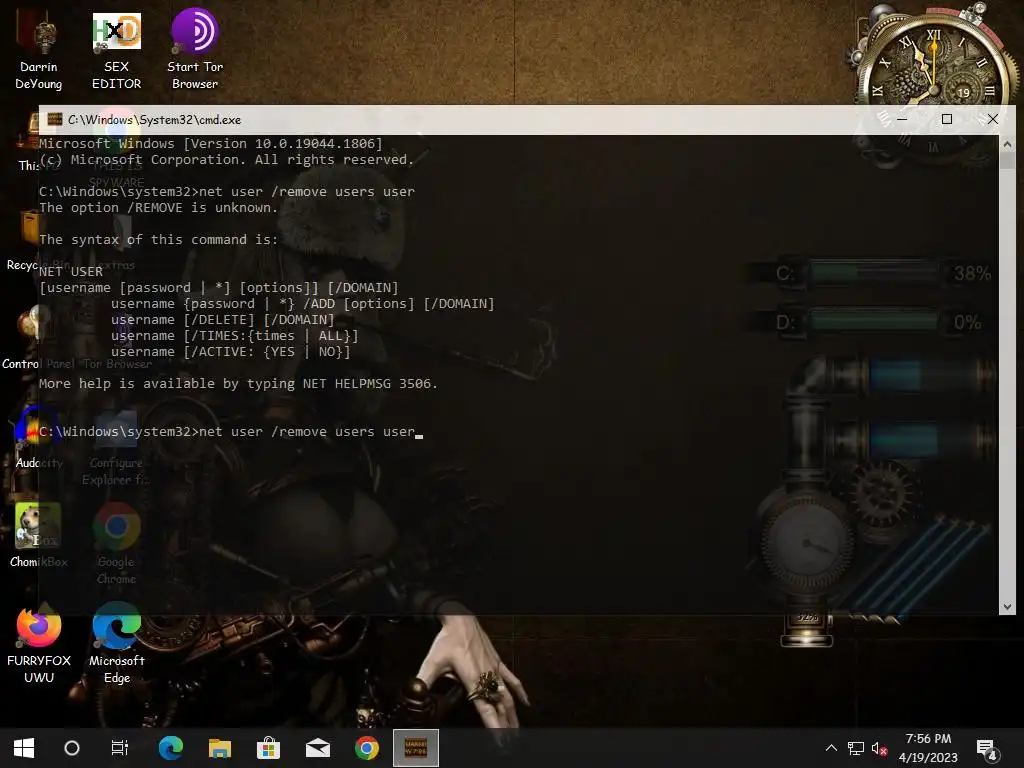Click 'username [/TIMES:{times | ALL}]' line
The height and width of the screenshot is (768, 1024).
pos(234,336)
